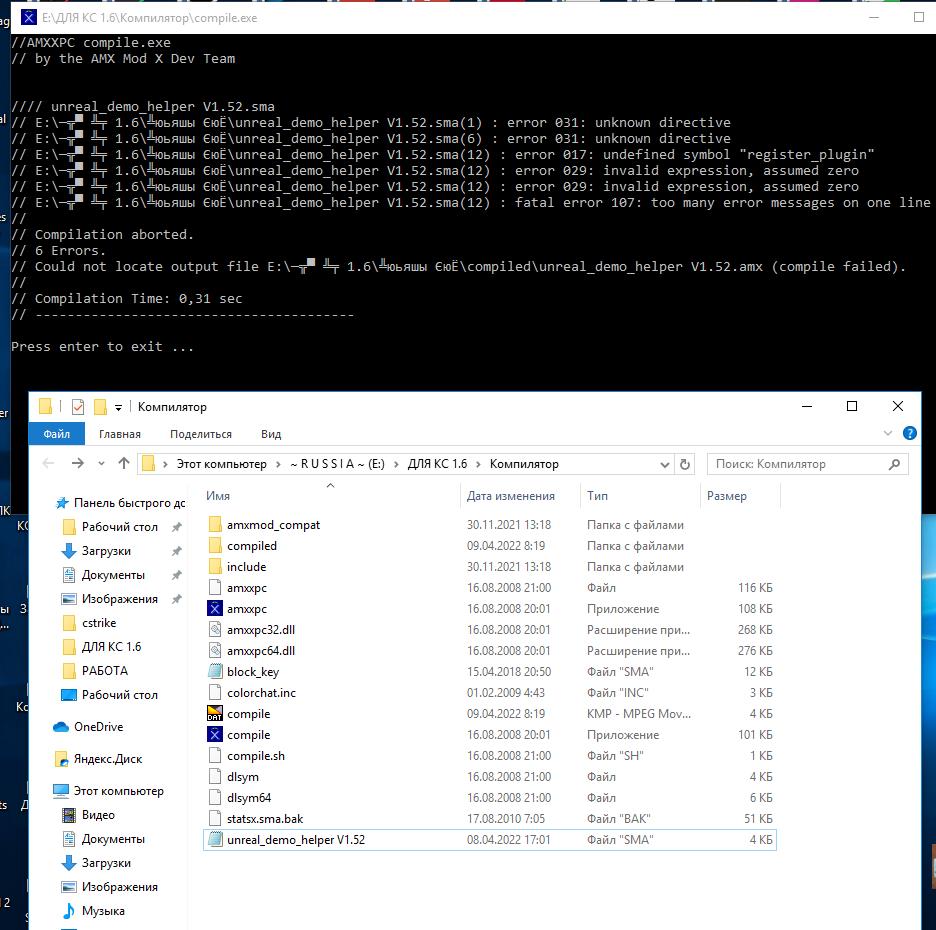Select the amxxpc application icon
This screenshot has width=936, height=930.
(215, 608)
